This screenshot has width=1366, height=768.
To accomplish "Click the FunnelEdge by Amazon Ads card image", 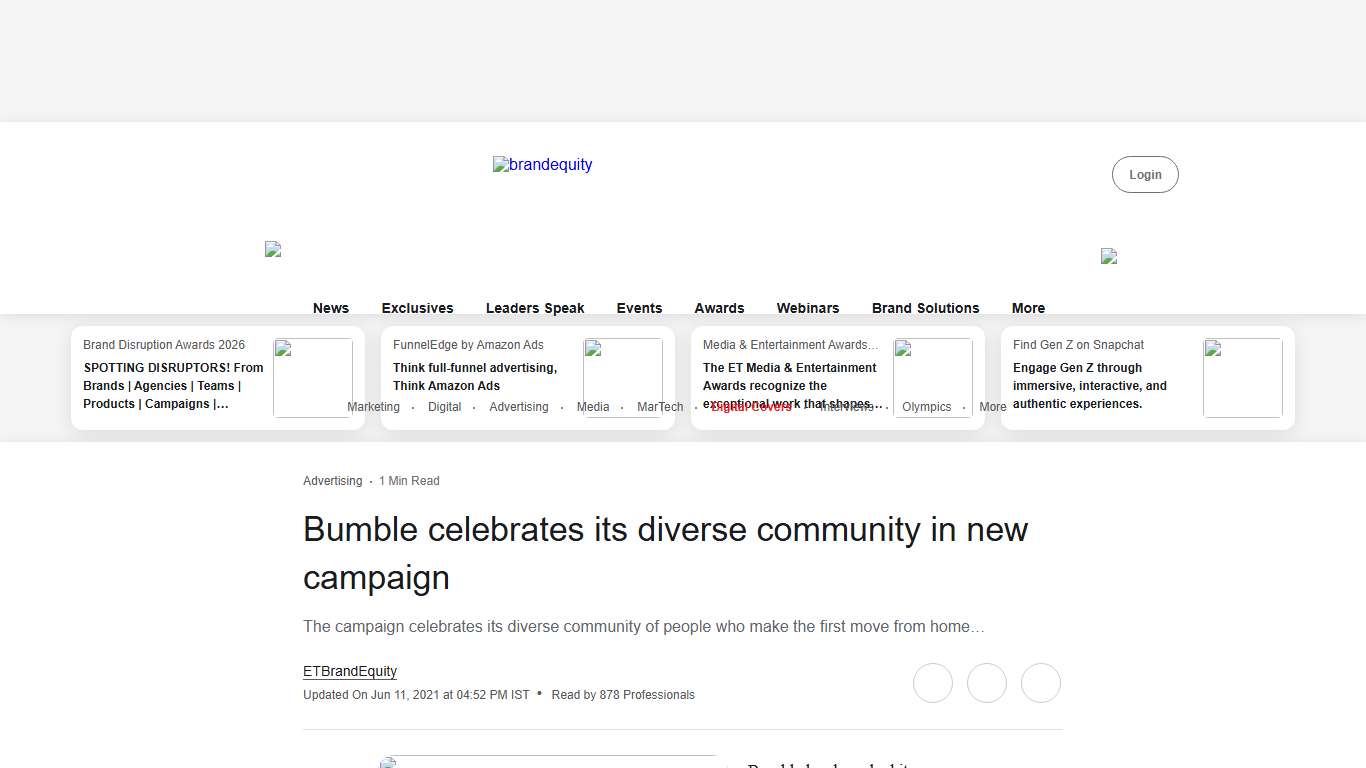I will click(623, 377).
